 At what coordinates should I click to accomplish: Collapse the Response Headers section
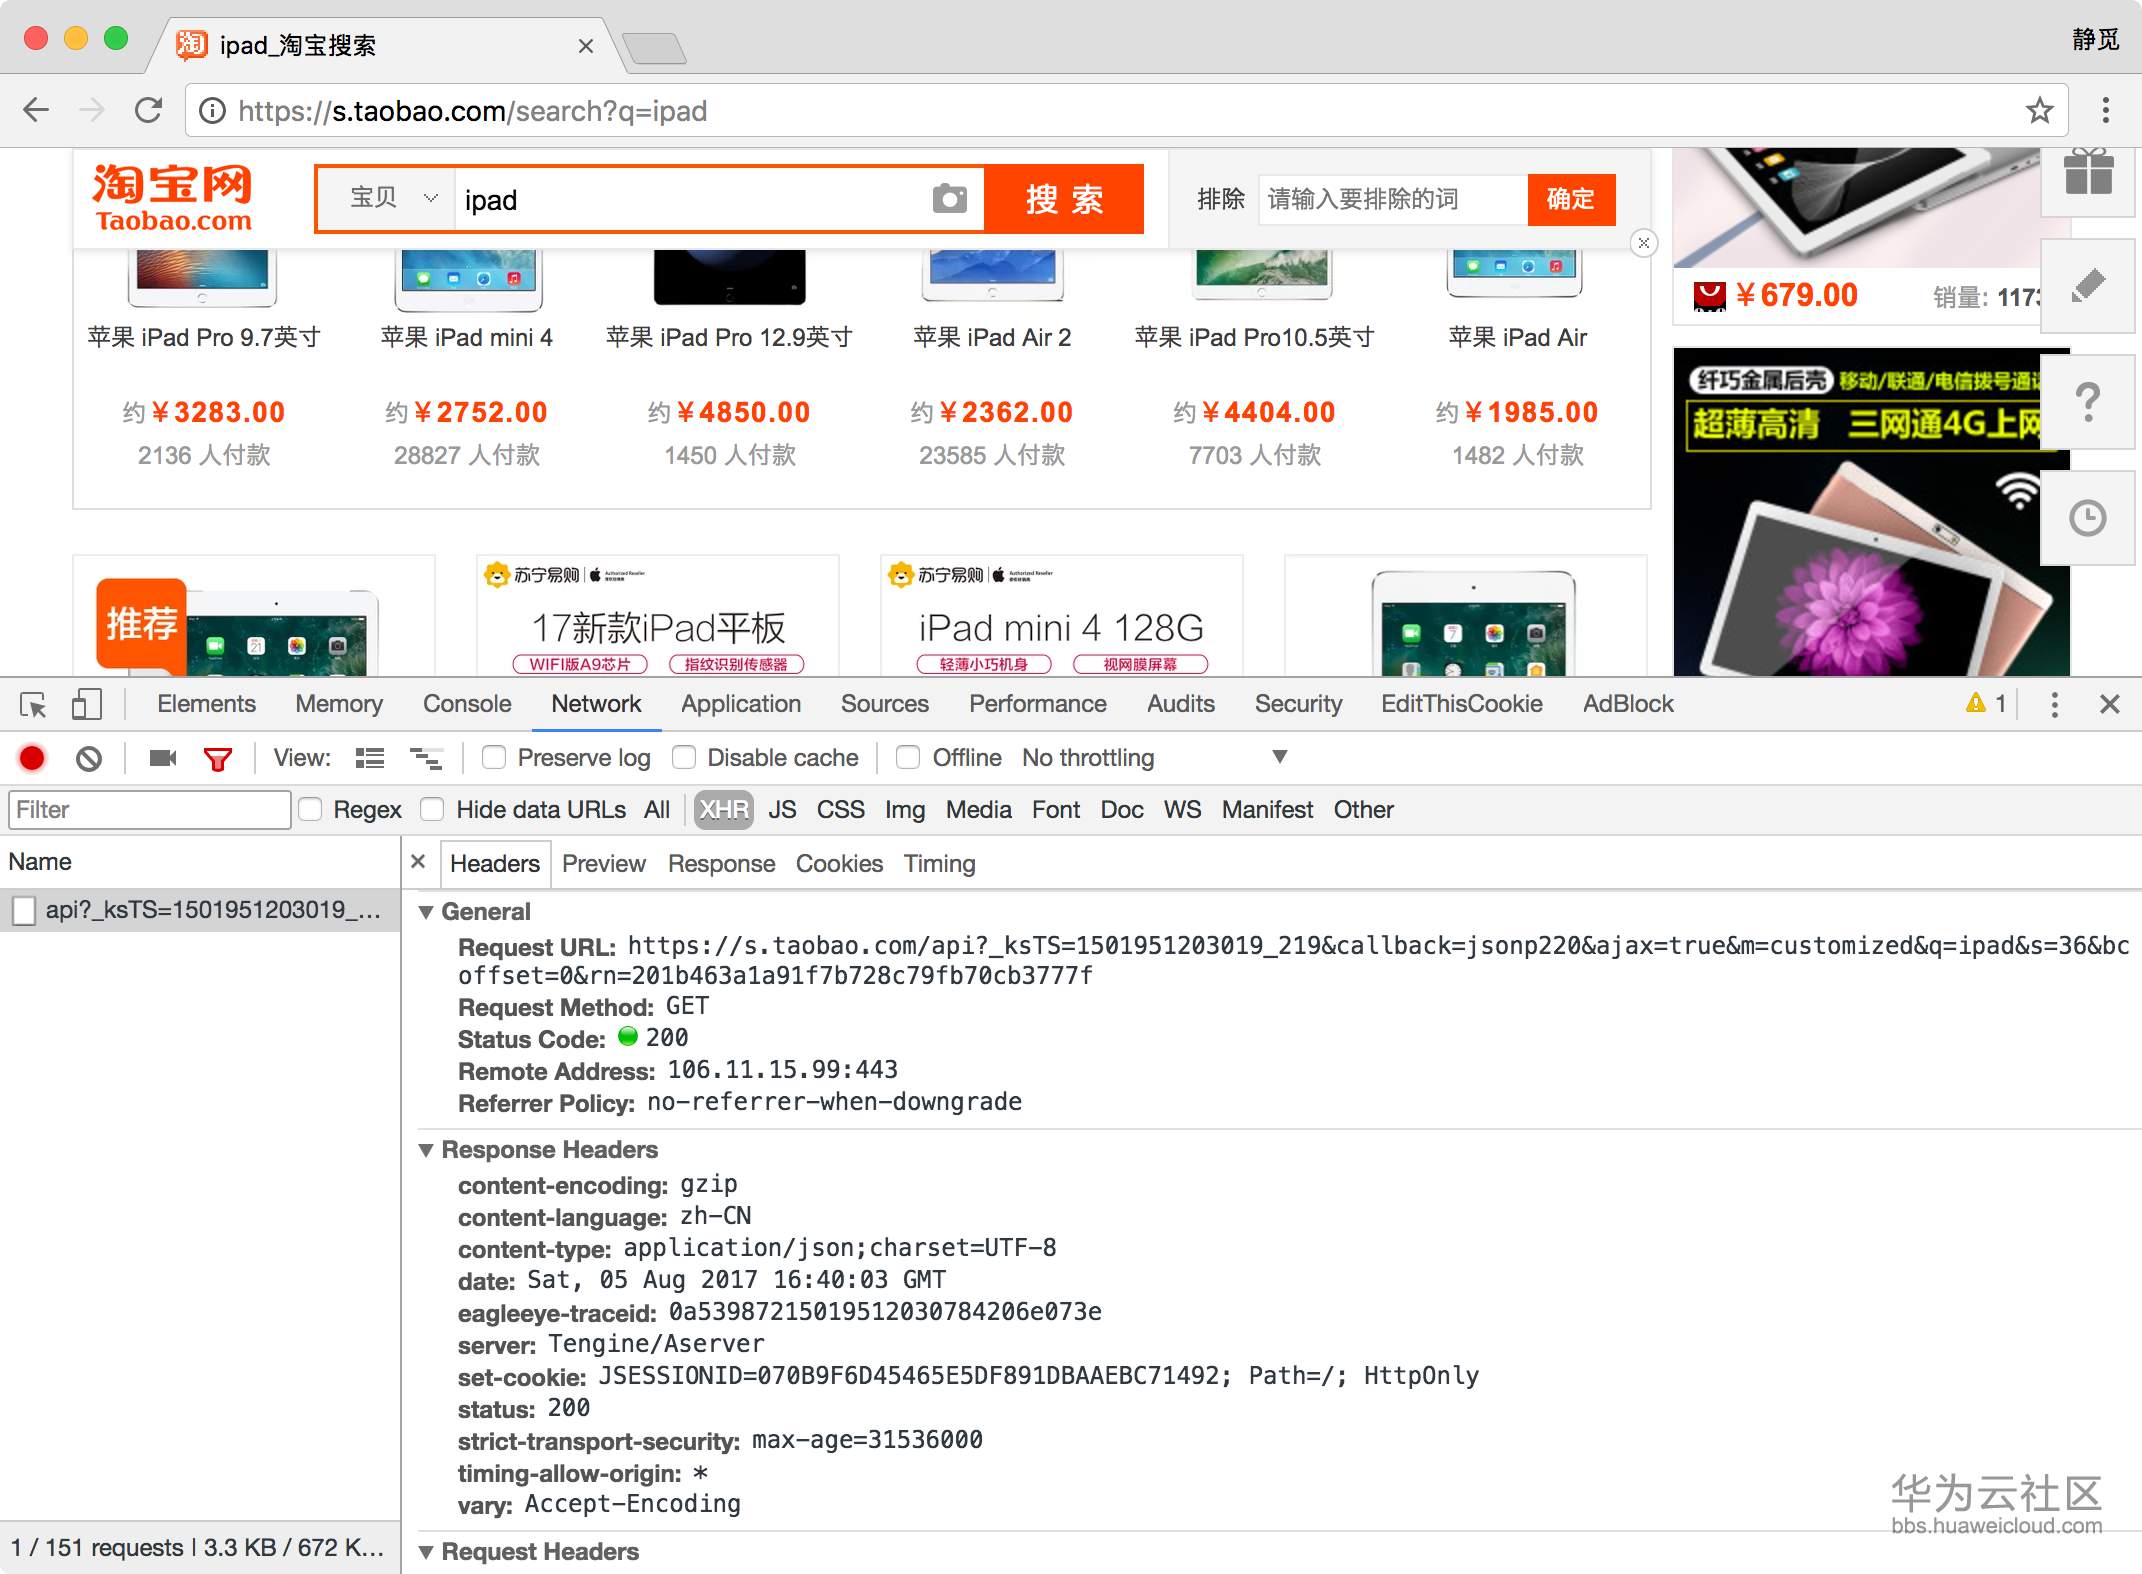click(426, 1150)
